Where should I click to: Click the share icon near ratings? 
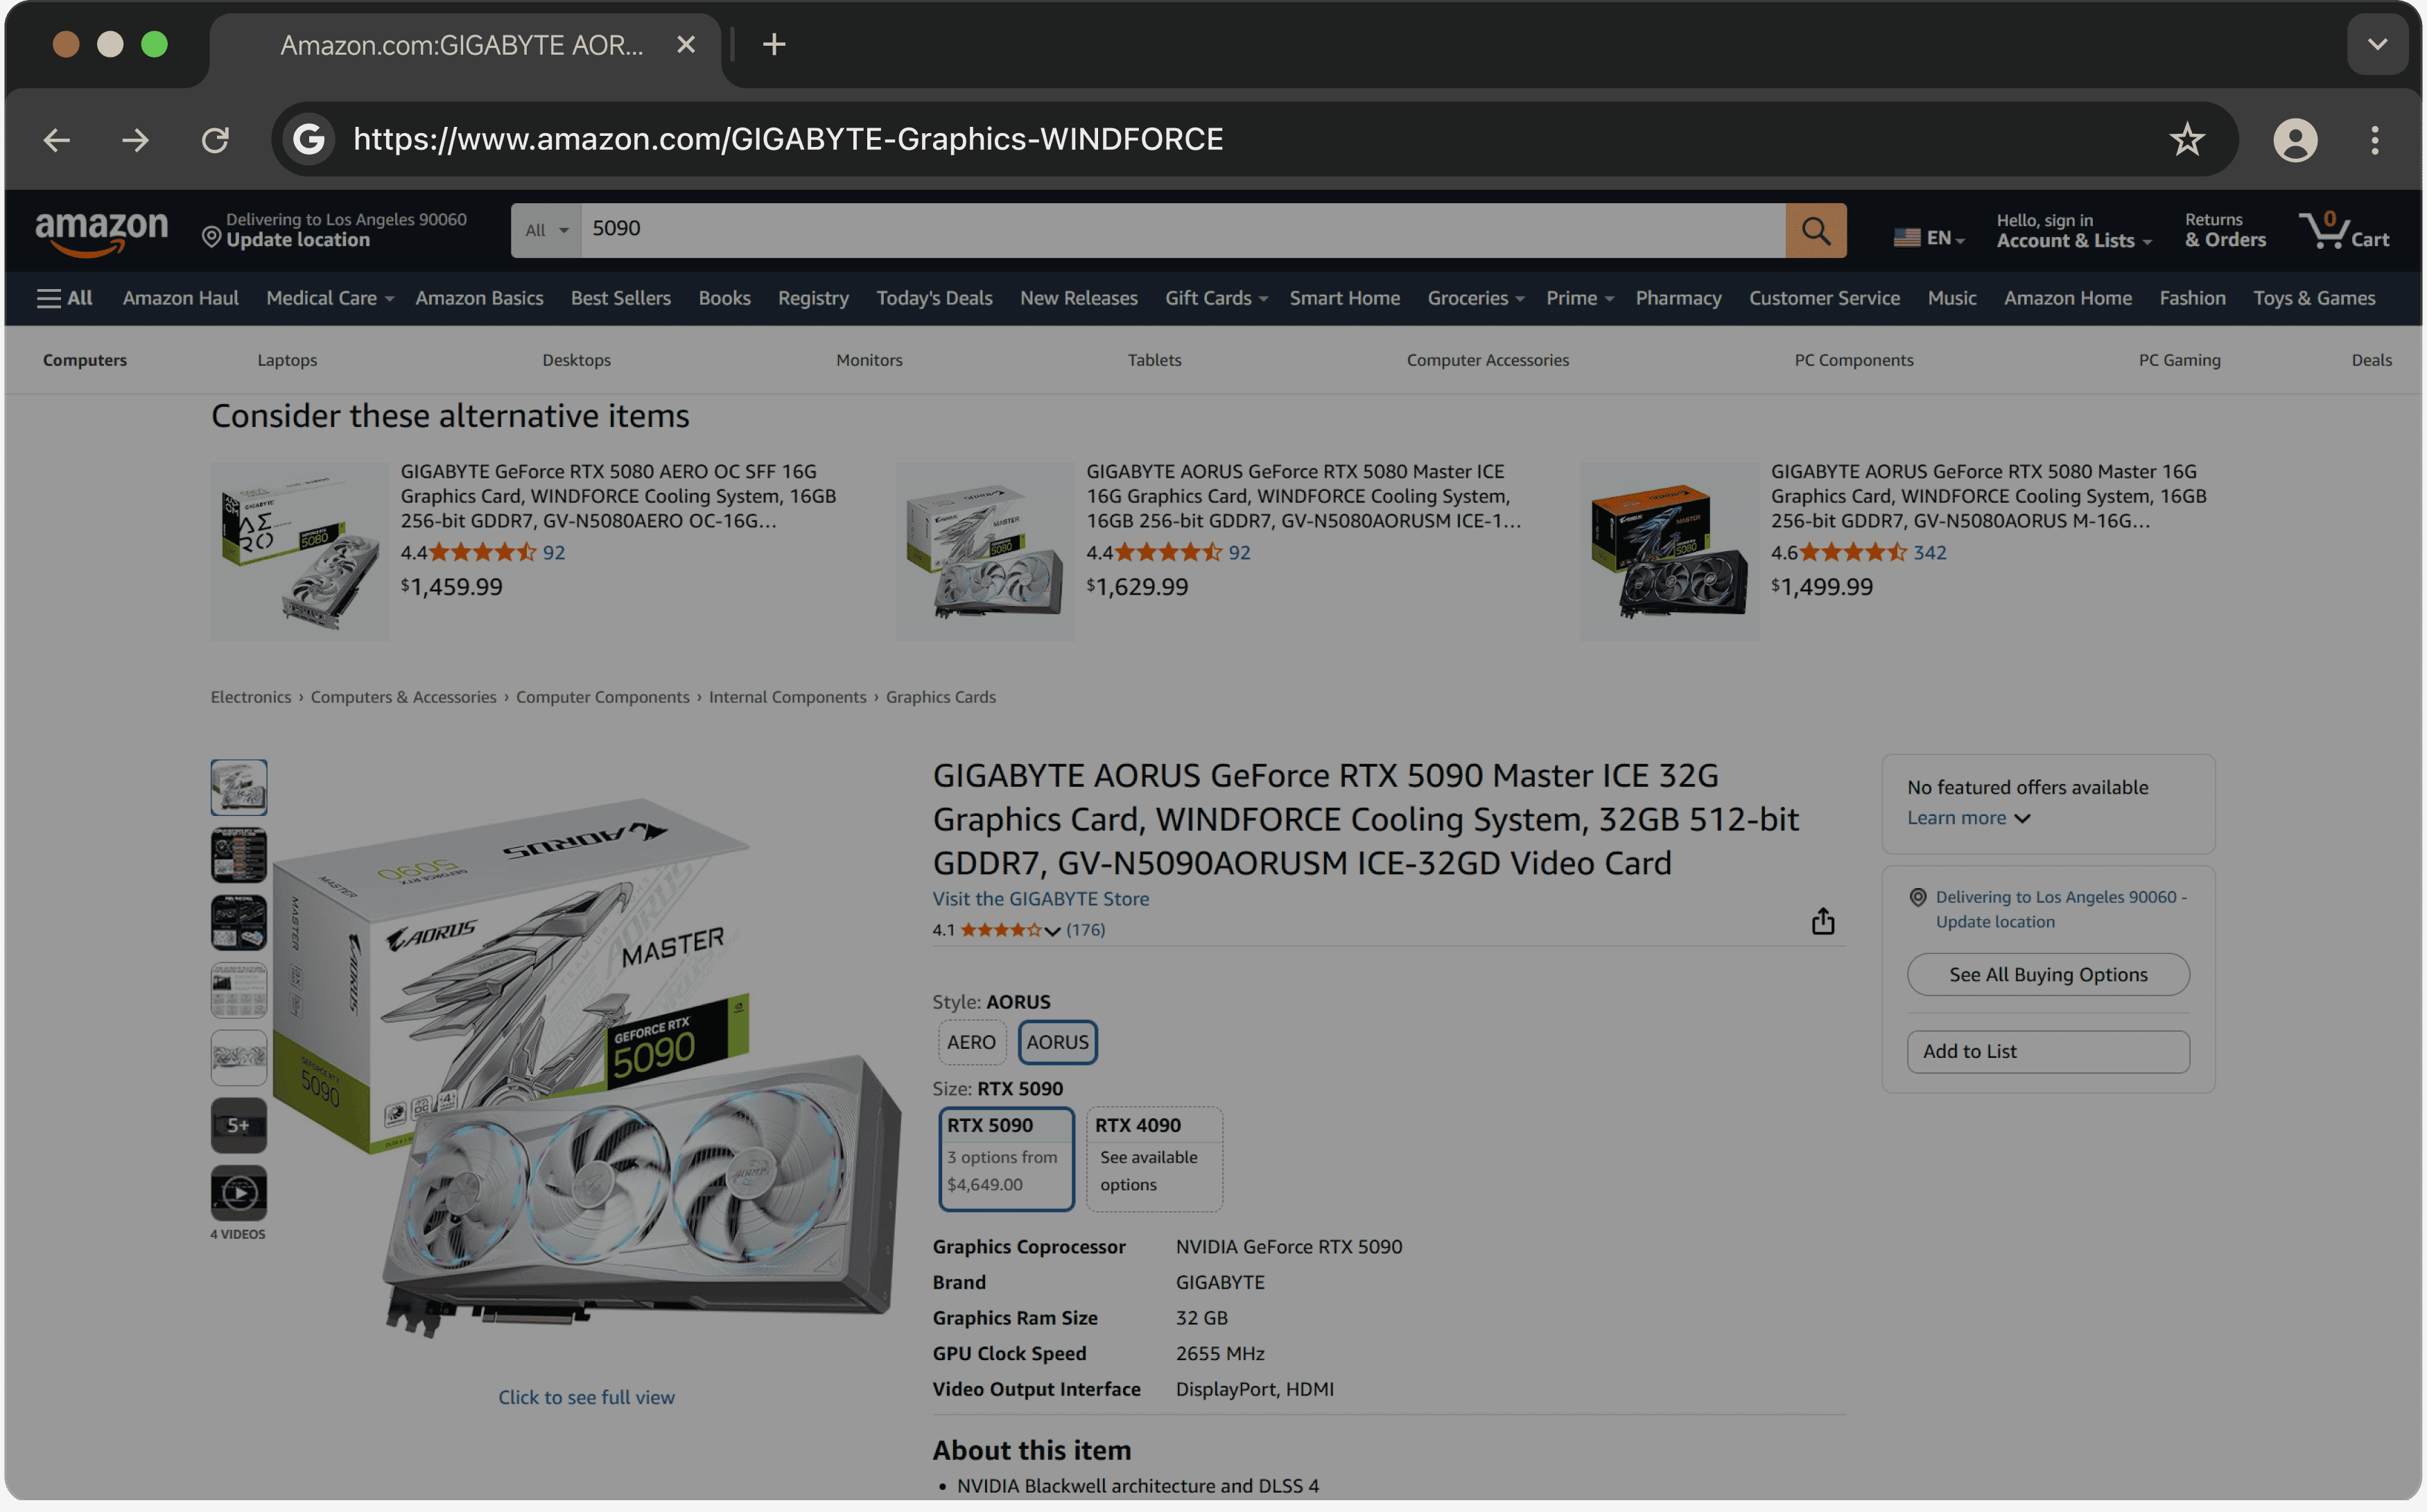coord(1822,921)
